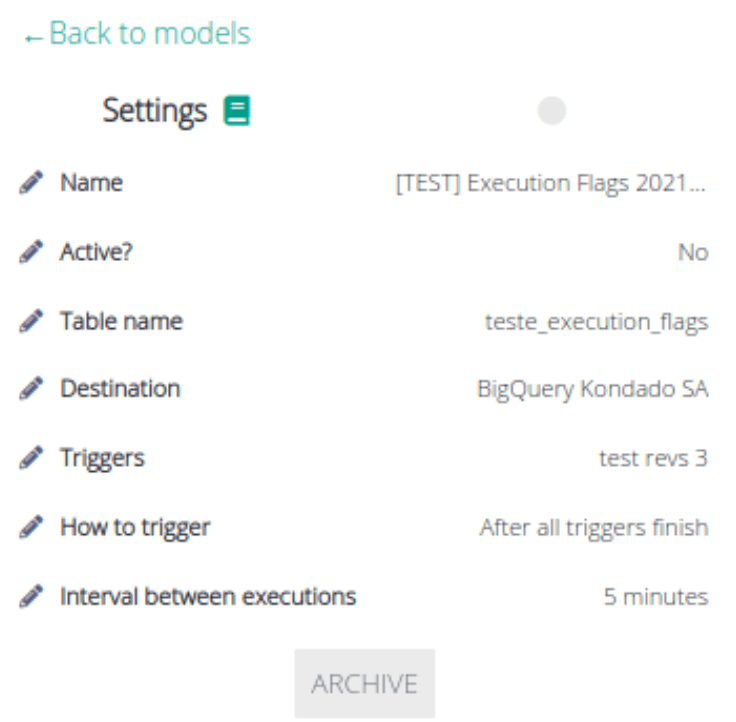The width and height of the screenshot is (736, 722).
Task: Go back via 'Back to models' link
Action: [x=137, y=34]
